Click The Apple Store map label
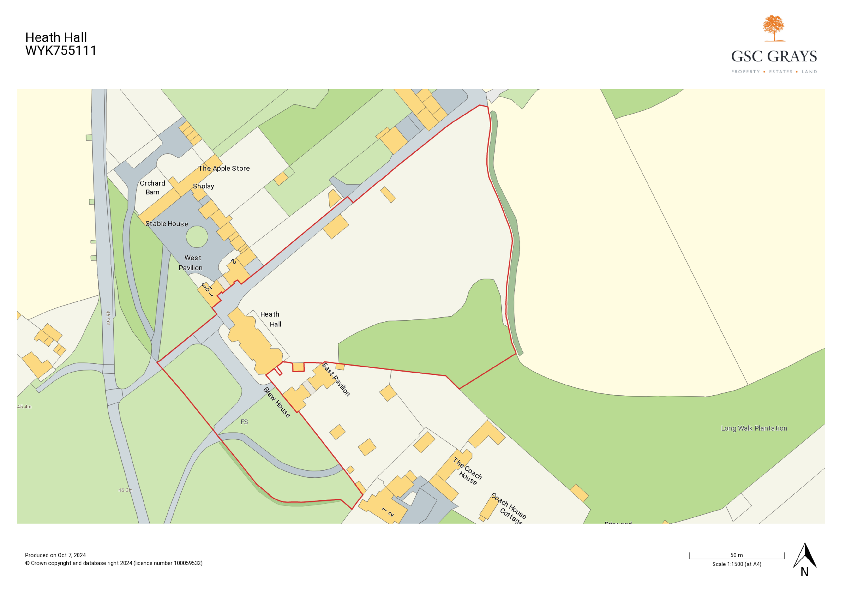842x595 pixels. (x=224, y=169)
